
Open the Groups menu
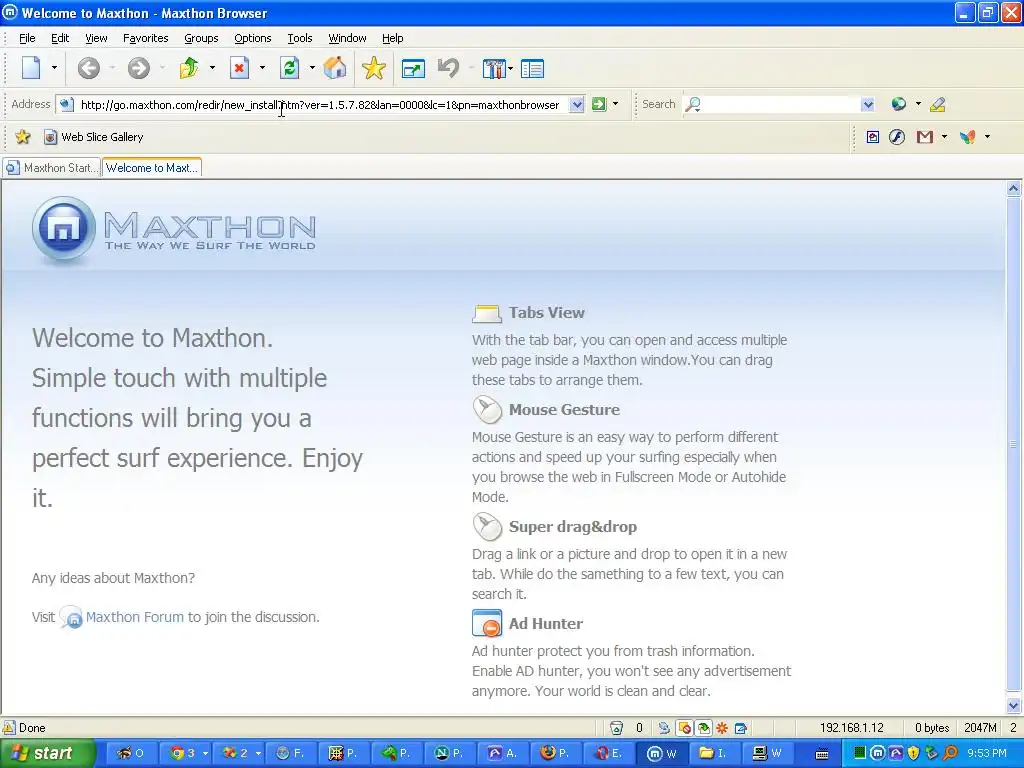coord(201,38)
